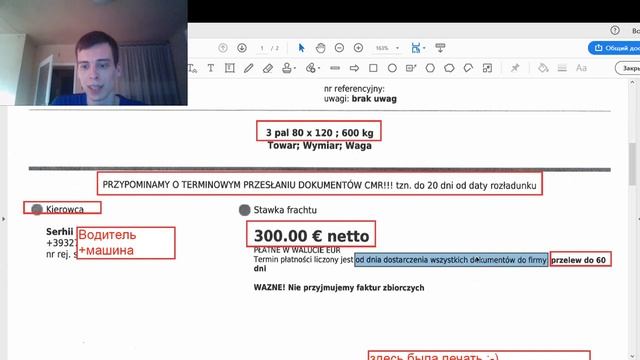This screenshot has height=360, width=640.
Task: Click the 'nr referencyjny:' line
Action: [354, 89]
